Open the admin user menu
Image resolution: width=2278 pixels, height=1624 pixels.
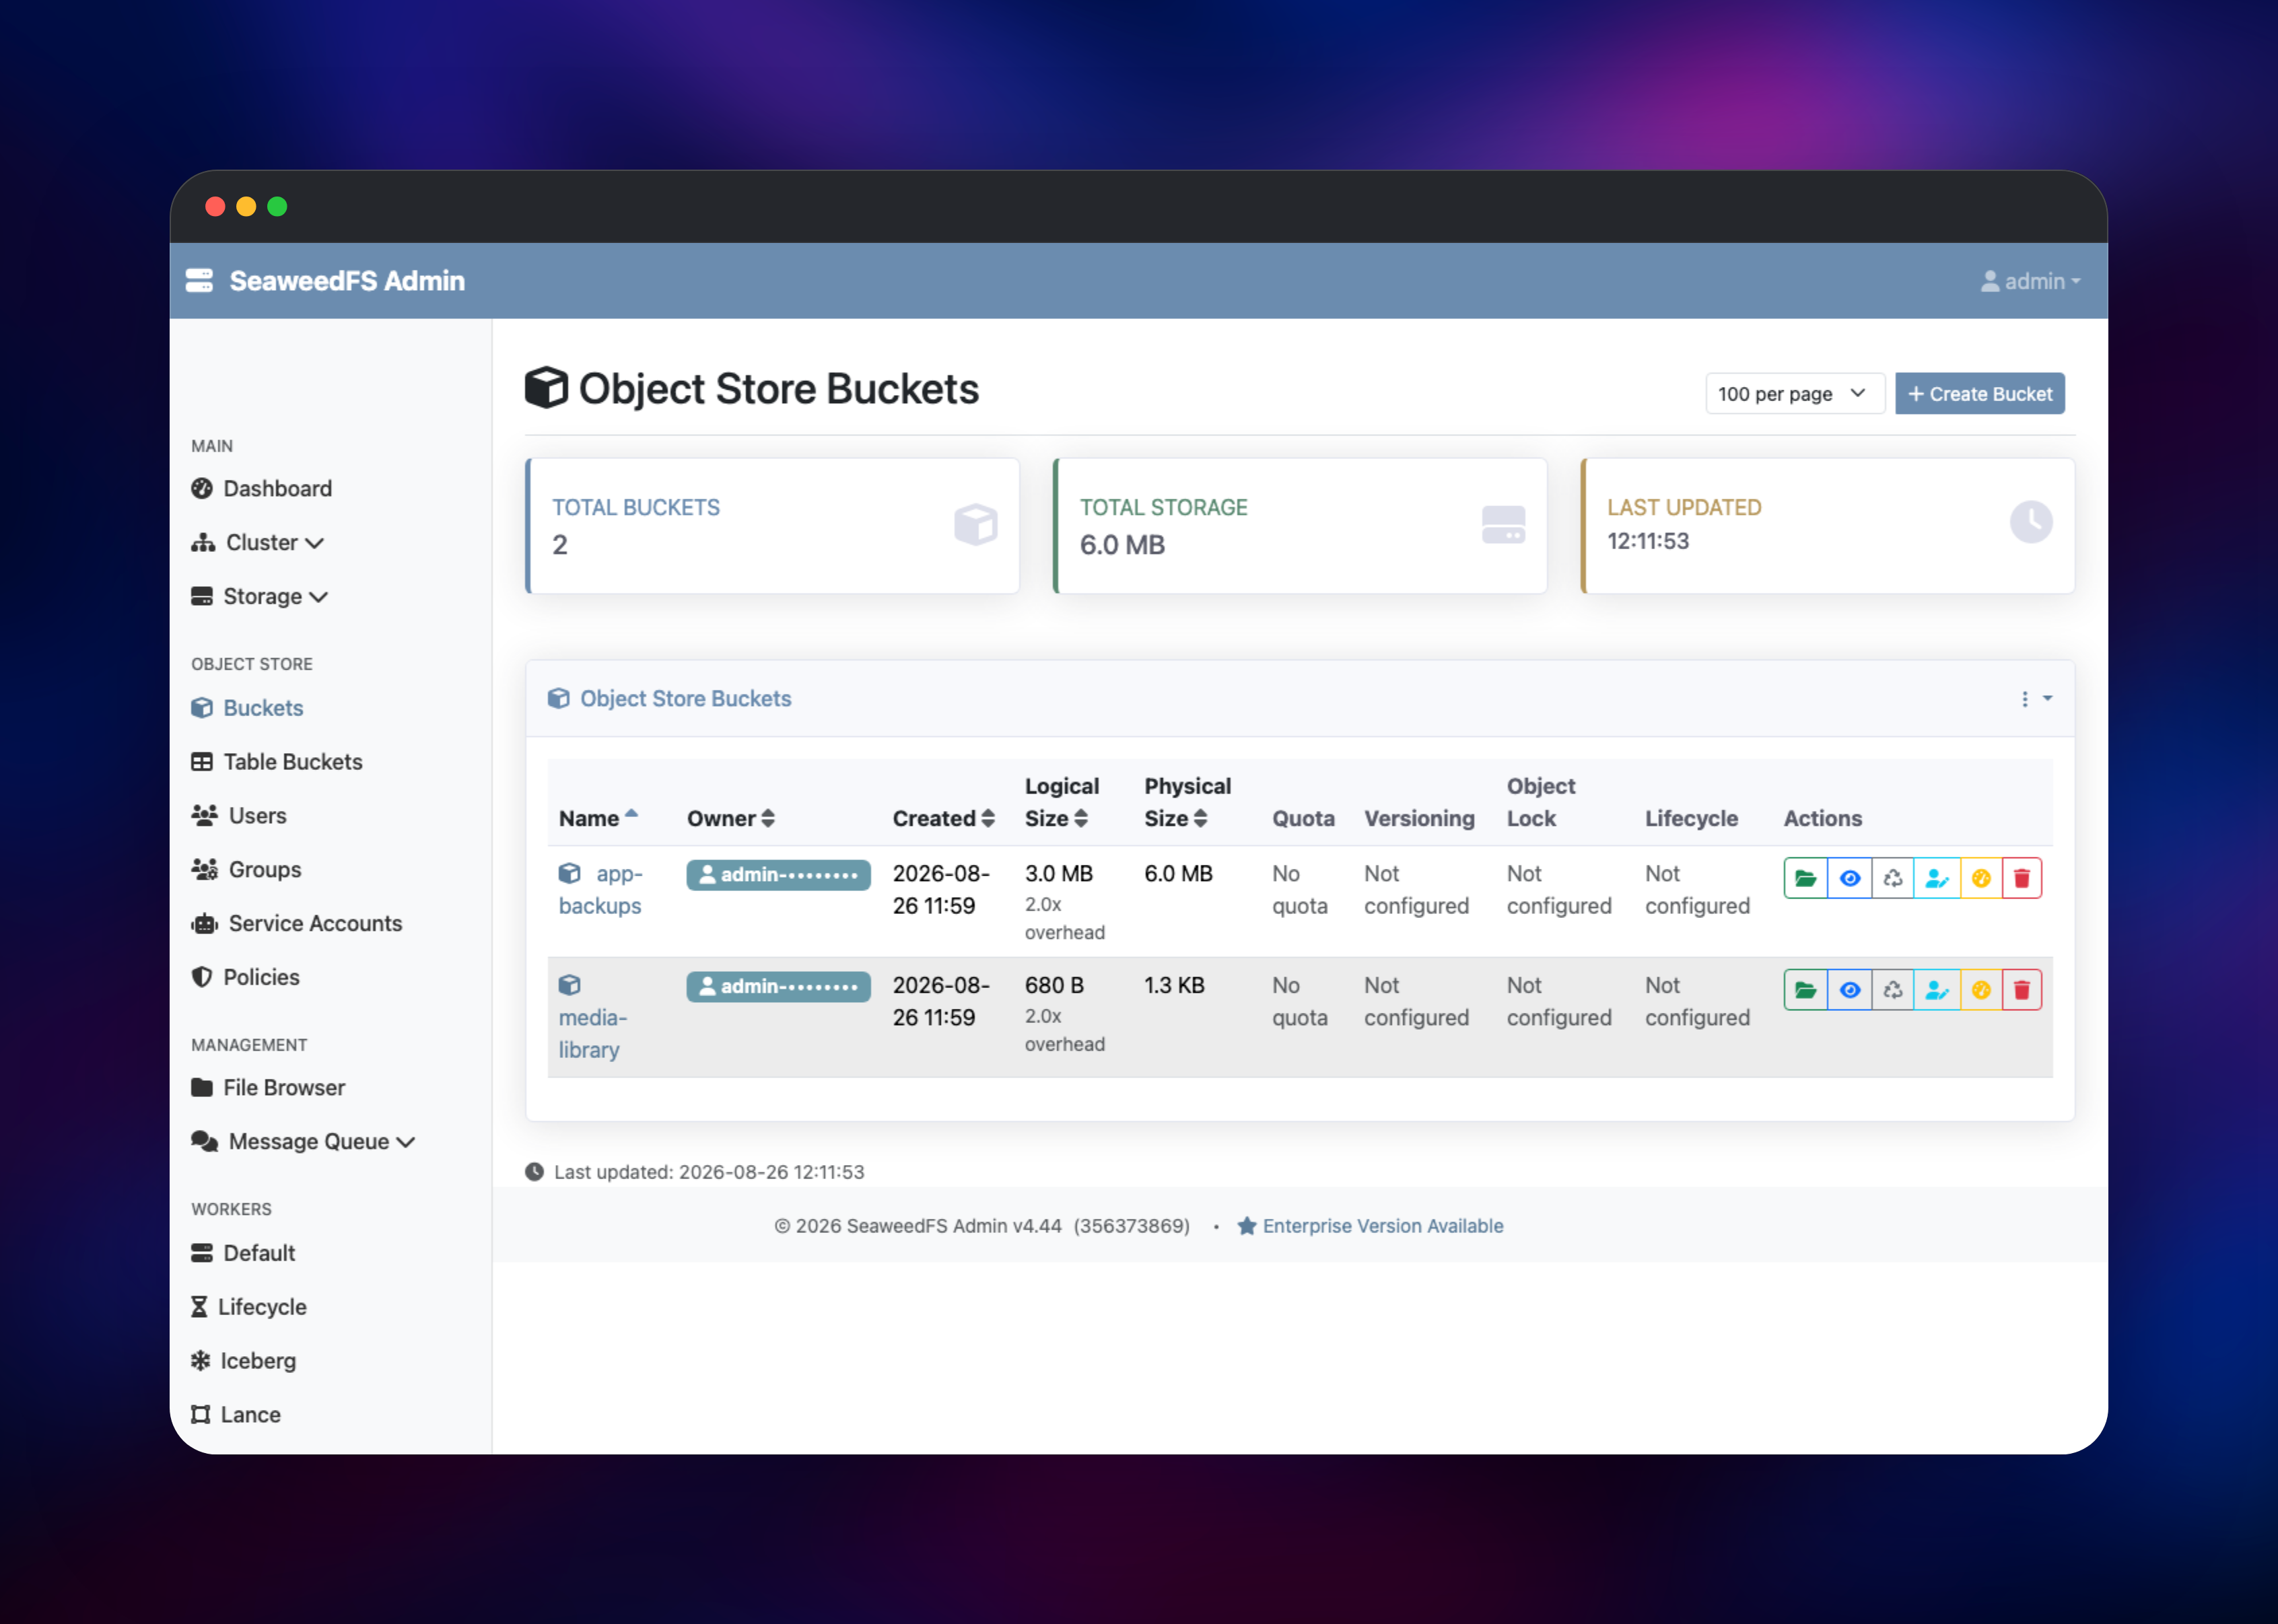(2030, 281)
